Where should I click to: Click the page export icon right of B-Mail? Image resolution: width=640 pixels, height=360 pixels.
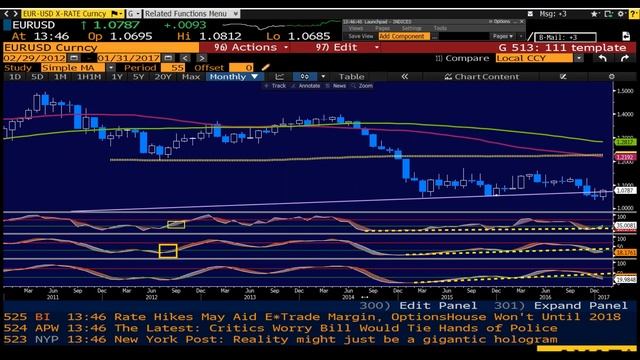(x=626, y=36)
